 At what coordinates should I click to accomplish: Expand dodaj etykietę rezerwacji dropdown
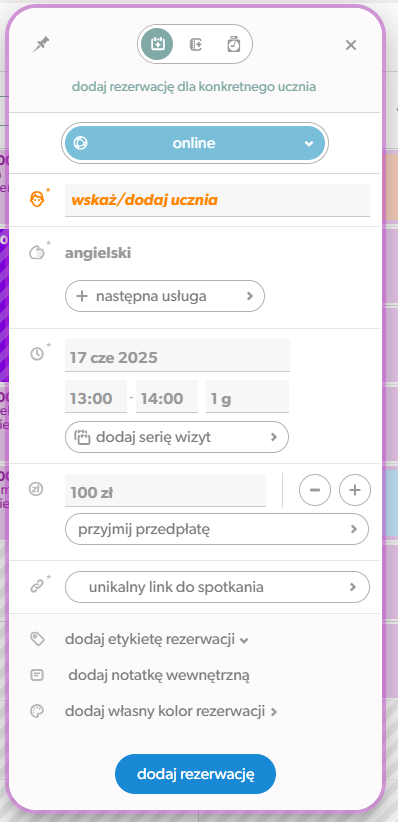156,640
